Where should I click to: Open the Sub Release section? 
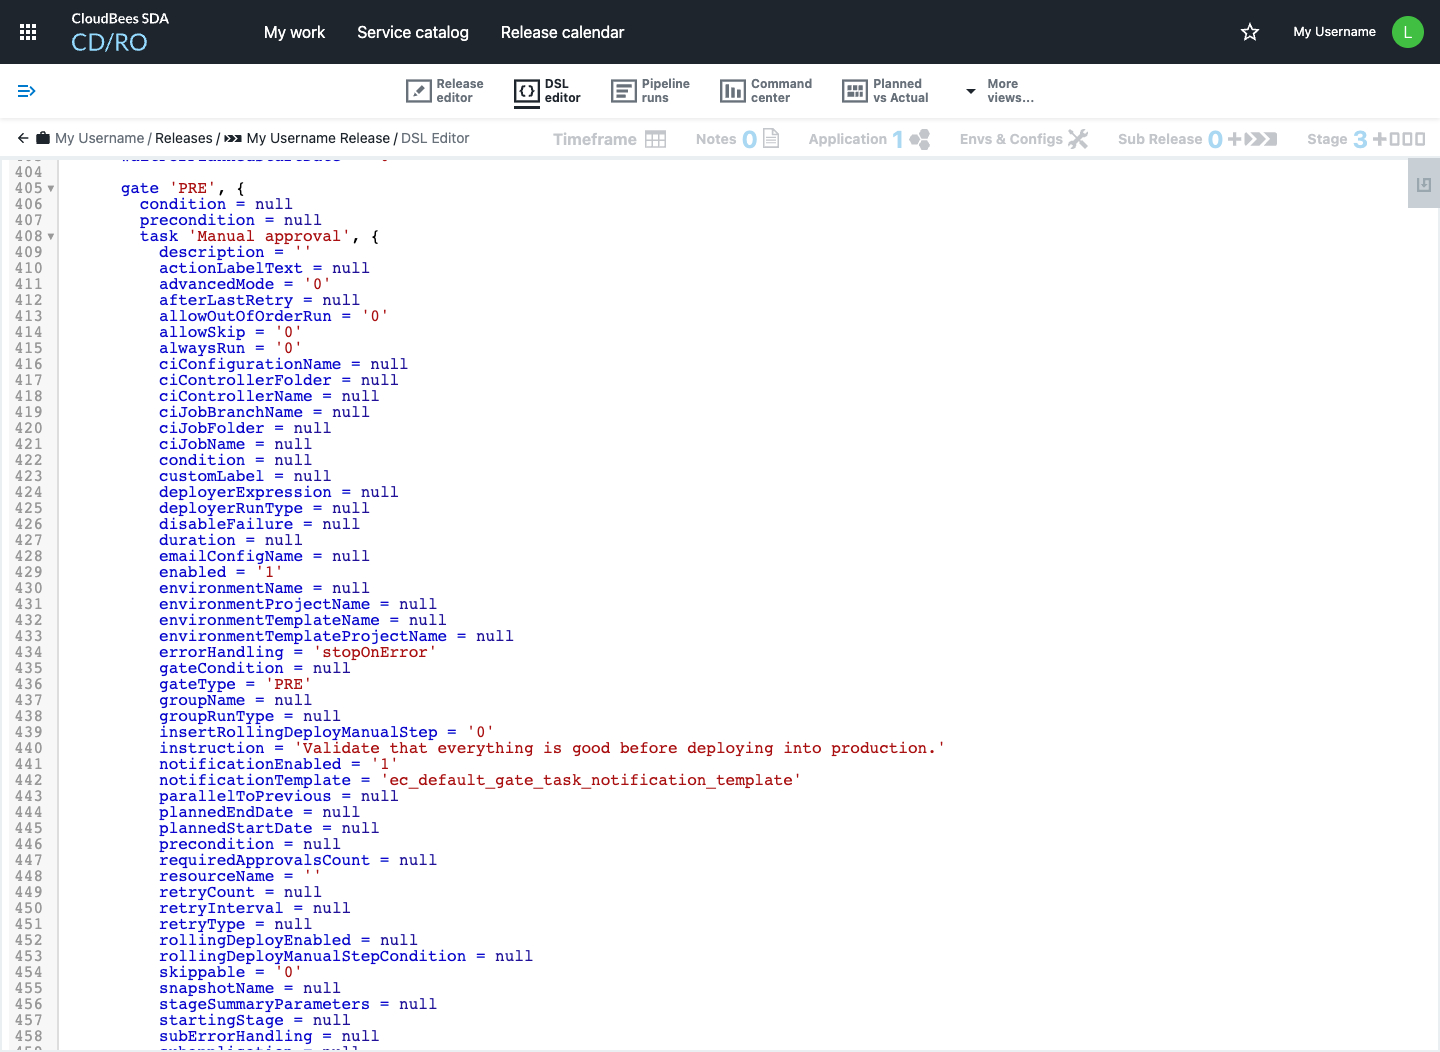click(1198, 139)
